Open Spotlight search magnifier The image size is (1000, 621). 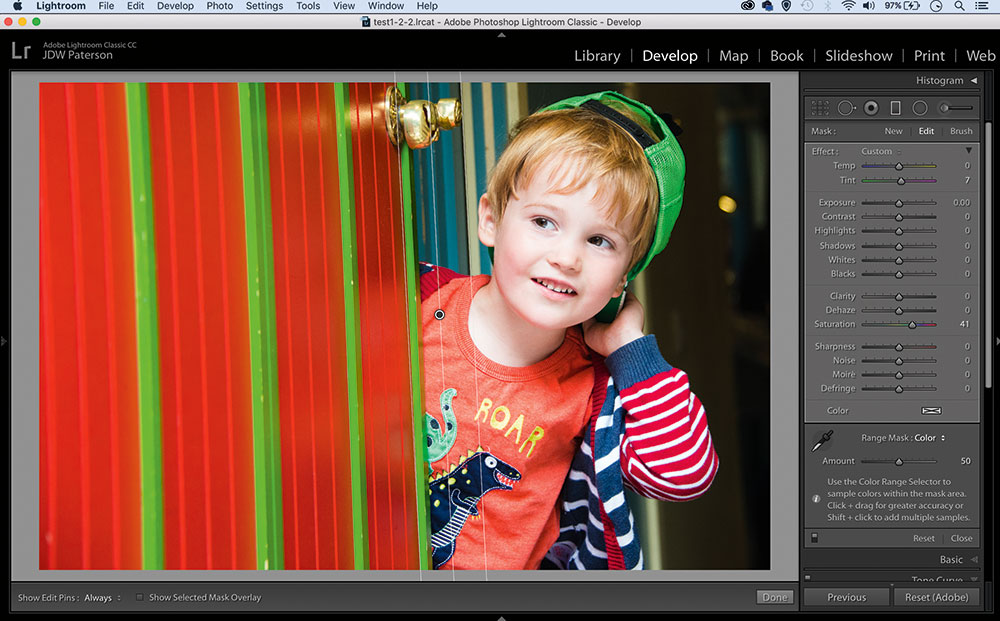tap(959, 6)
